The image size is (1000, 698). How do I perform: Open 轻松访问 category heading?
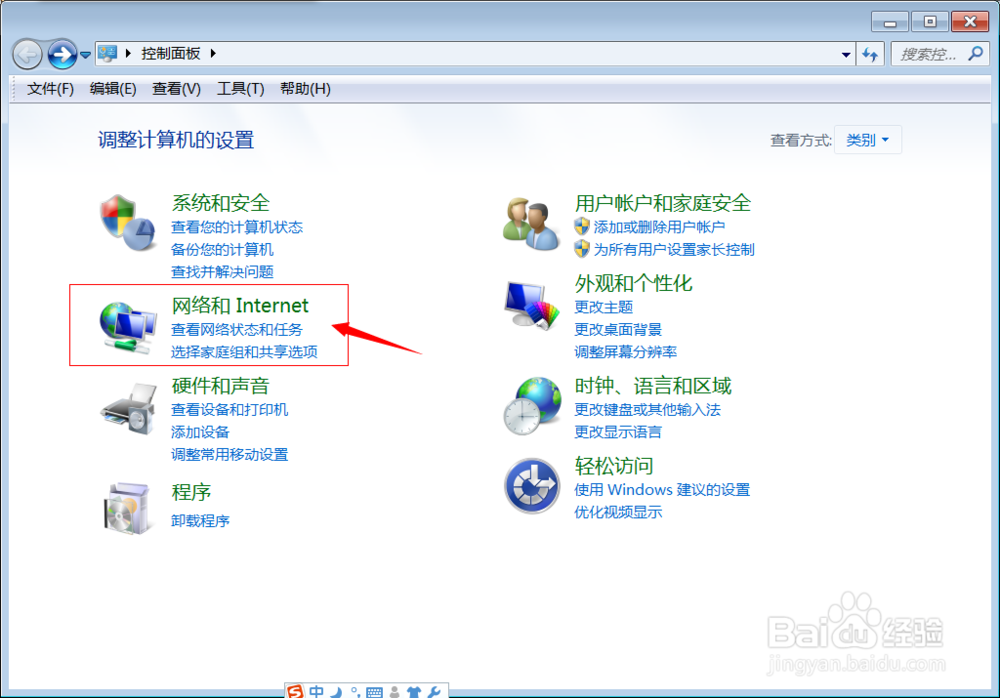[x=614, y=466]
